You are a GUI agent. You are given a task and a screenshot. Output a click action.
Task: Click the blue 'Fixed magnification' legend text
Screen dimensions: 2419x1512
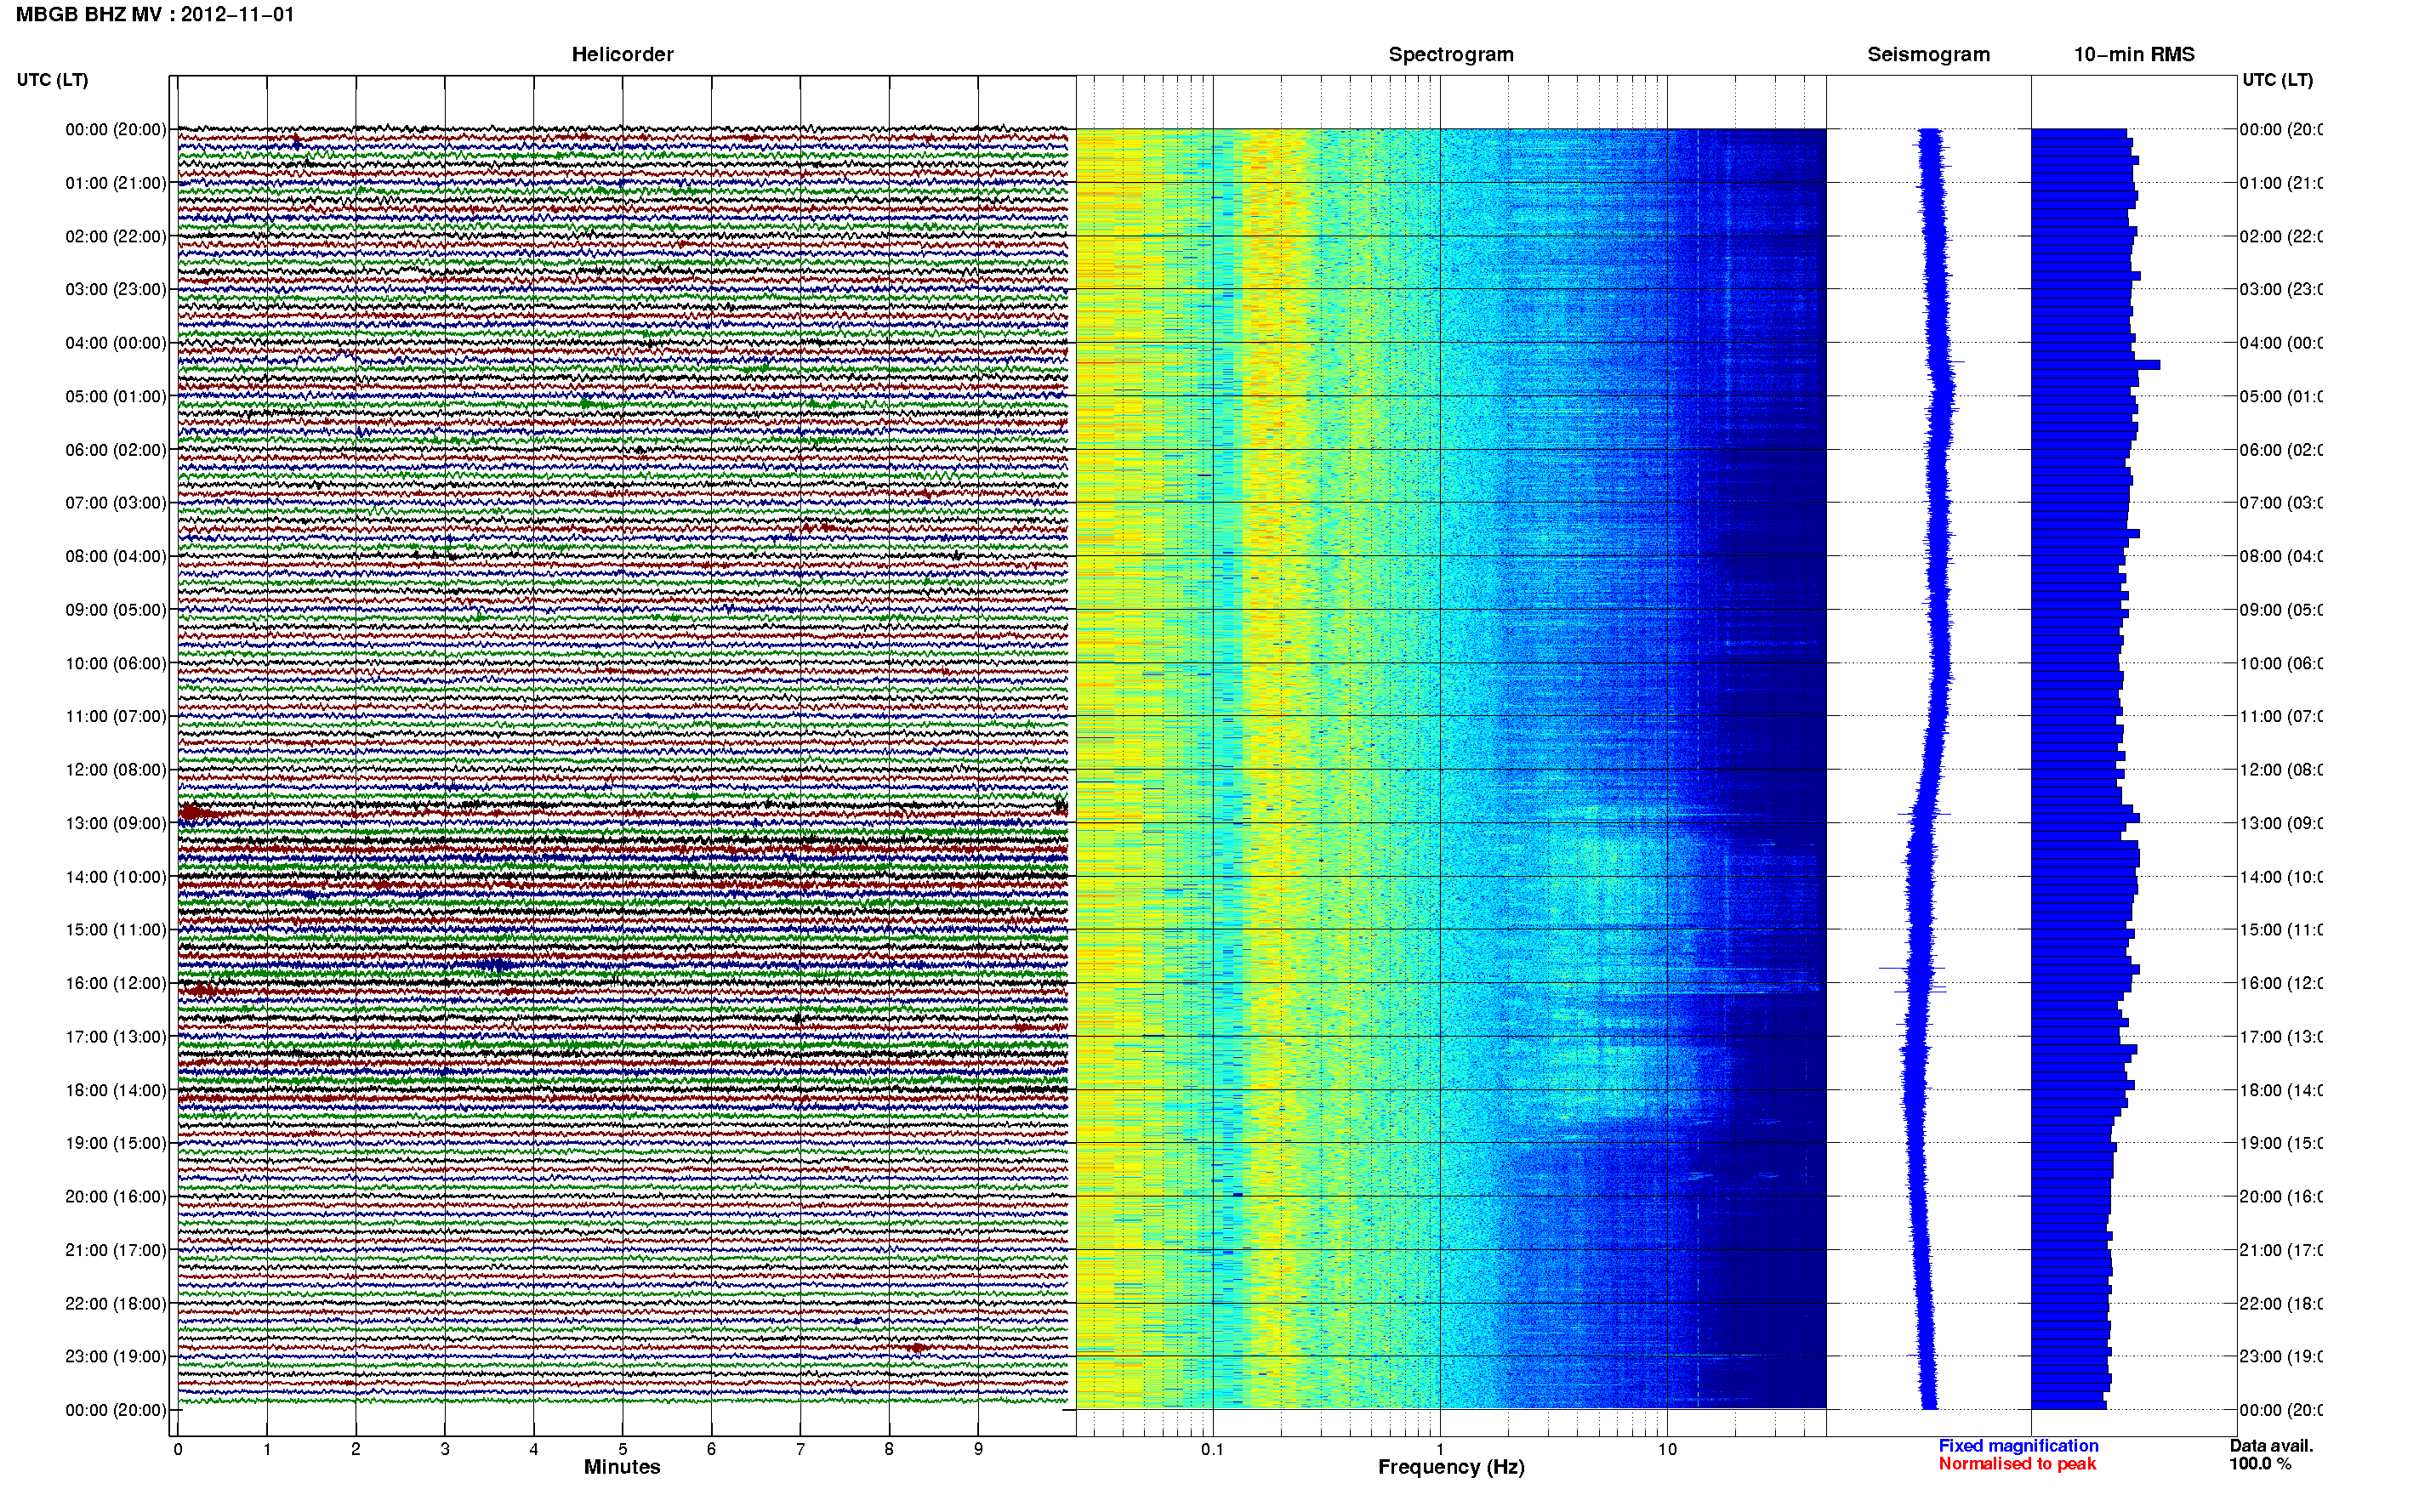pyautogui.click(x=2018, y=1446)
